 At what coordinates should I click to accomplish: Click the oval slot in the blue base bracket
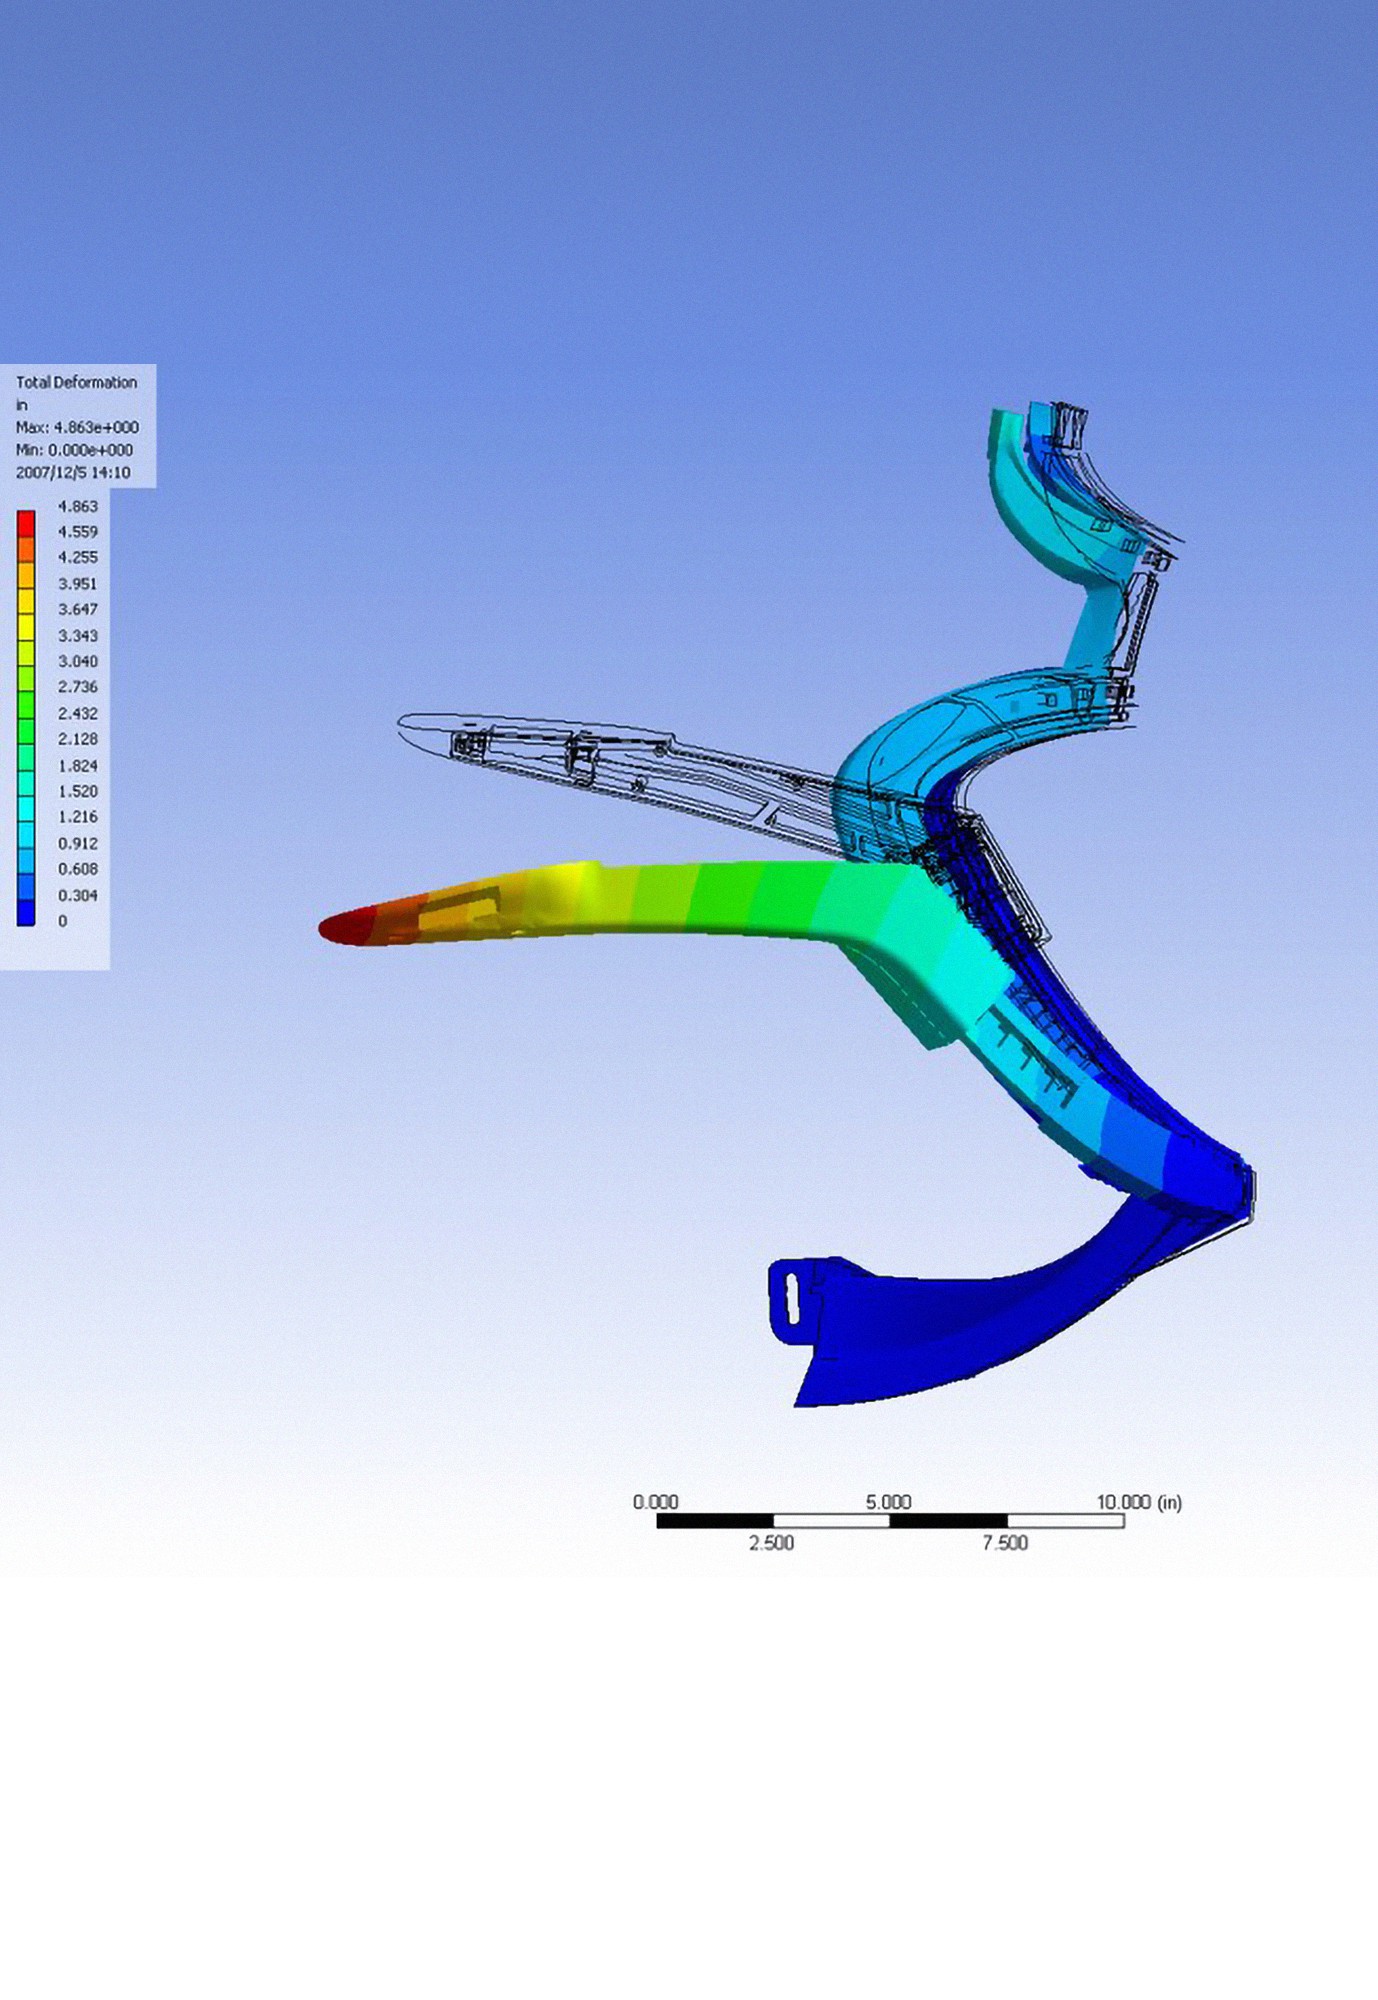[x=793, y=1297]
